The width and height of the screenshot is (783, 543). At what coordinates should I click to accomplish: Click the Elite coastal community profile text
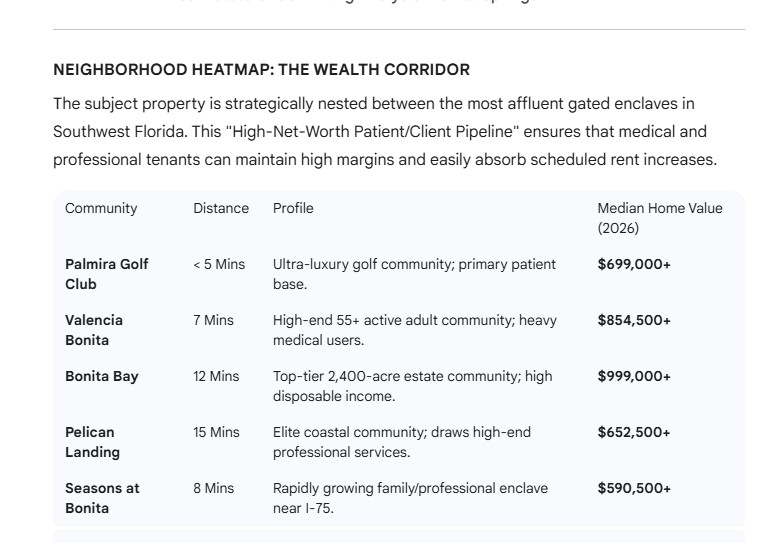click(x=402, y=442)
